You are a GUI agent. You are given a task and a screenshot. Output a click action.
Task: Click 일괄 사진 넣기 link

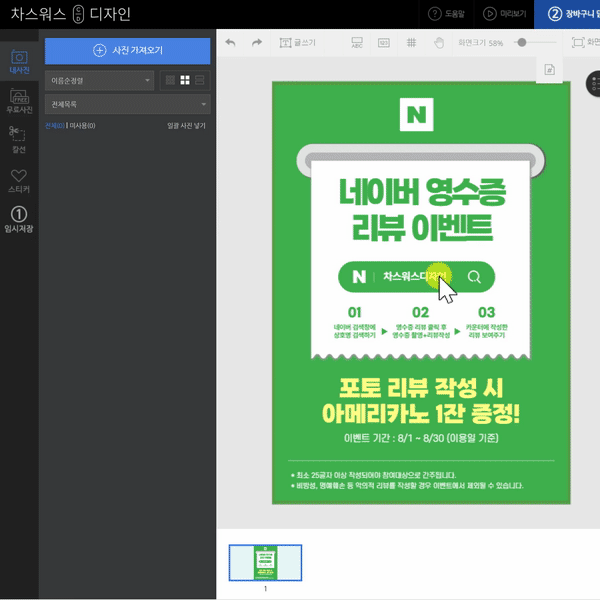click(x=186, y=126)
